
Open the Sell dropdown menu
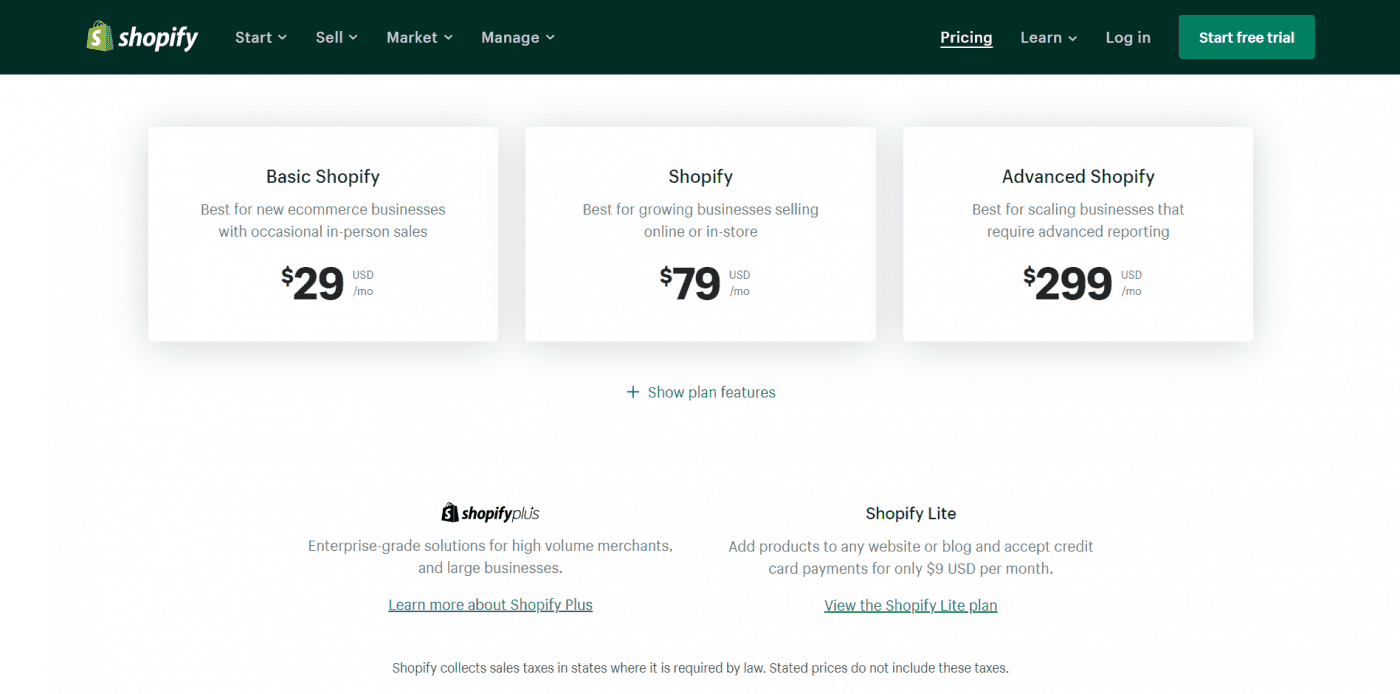(x=337, y=37)
